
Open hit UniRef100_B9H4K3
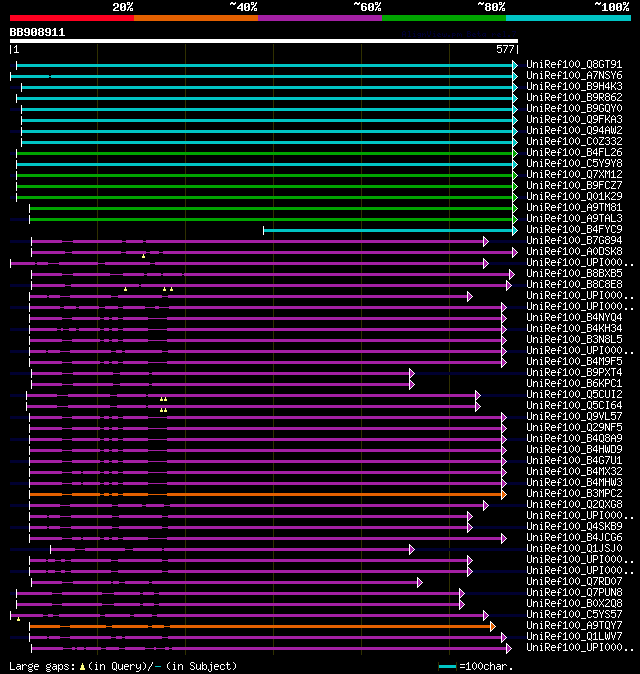[574, 86]
